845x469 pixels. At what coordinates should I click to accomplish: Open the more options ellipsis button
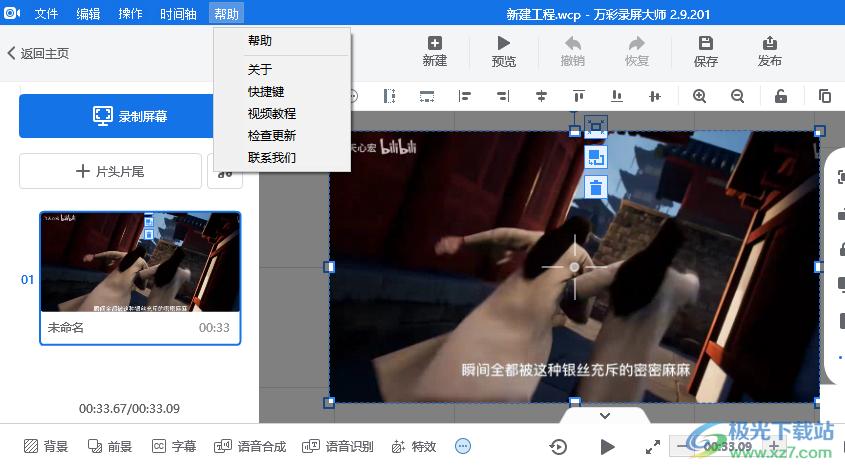coord(463,446)
